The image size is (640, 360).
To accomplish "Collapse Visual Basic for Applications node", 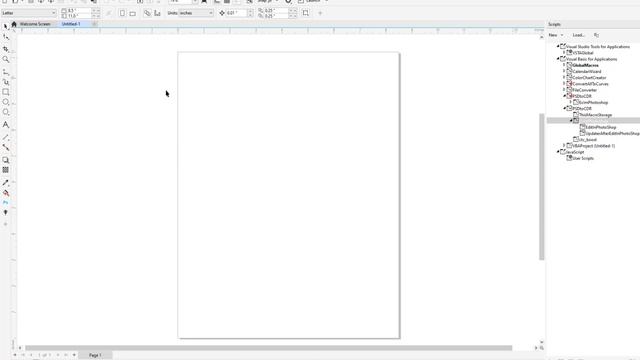I will coord(558,59).
